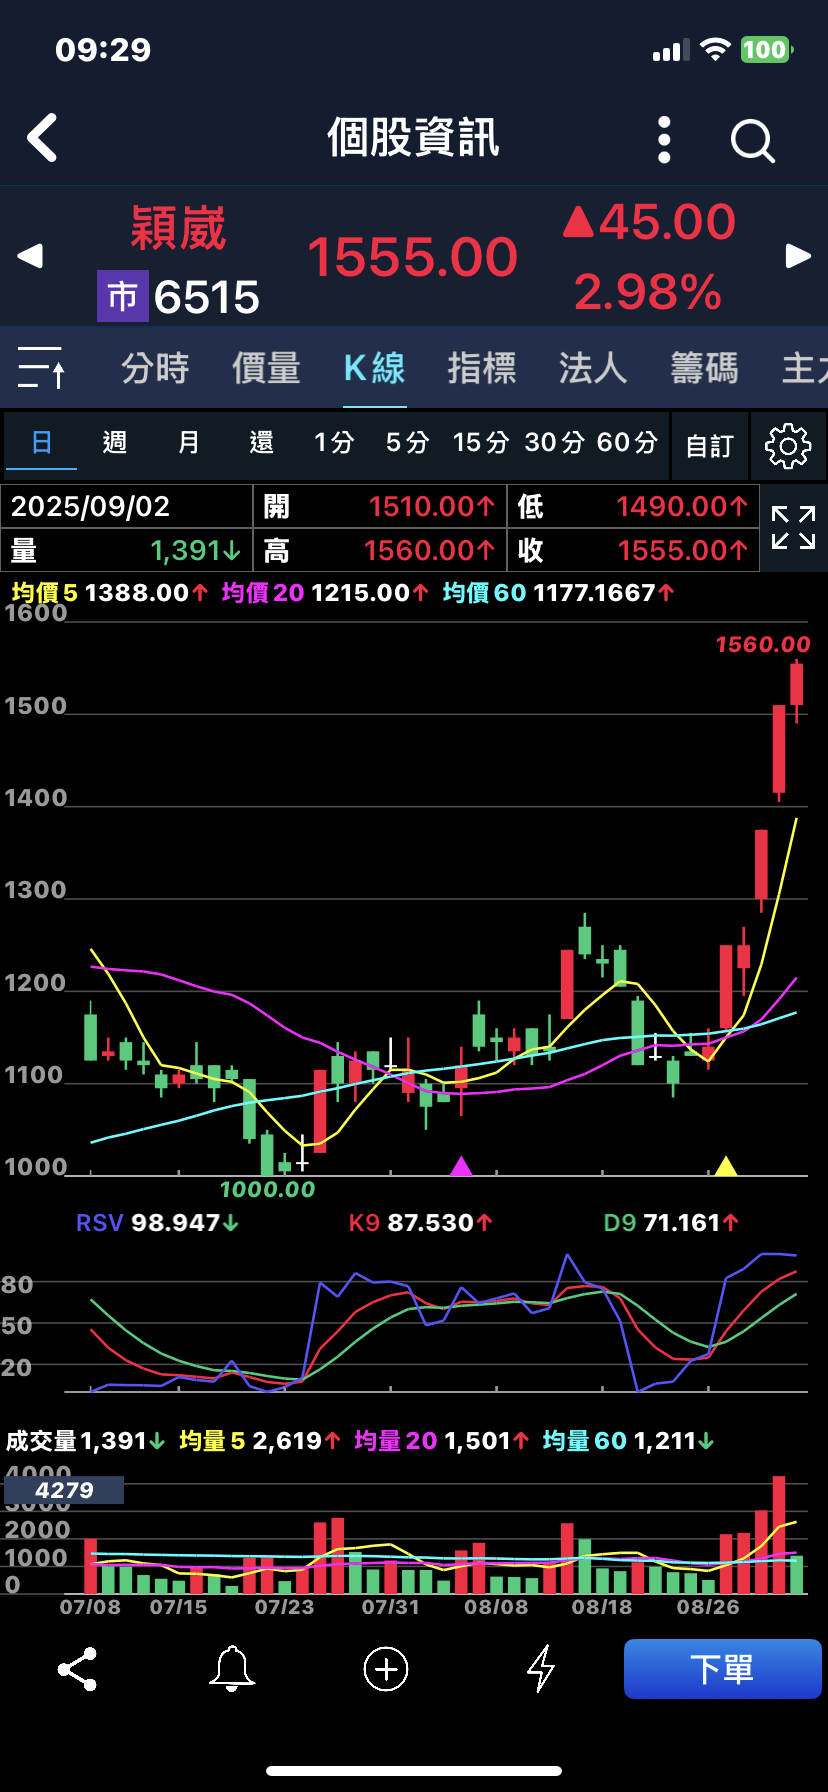828x1792 pixels.
Task: Select weekly 週 period
Action: [x=115, y=442]
